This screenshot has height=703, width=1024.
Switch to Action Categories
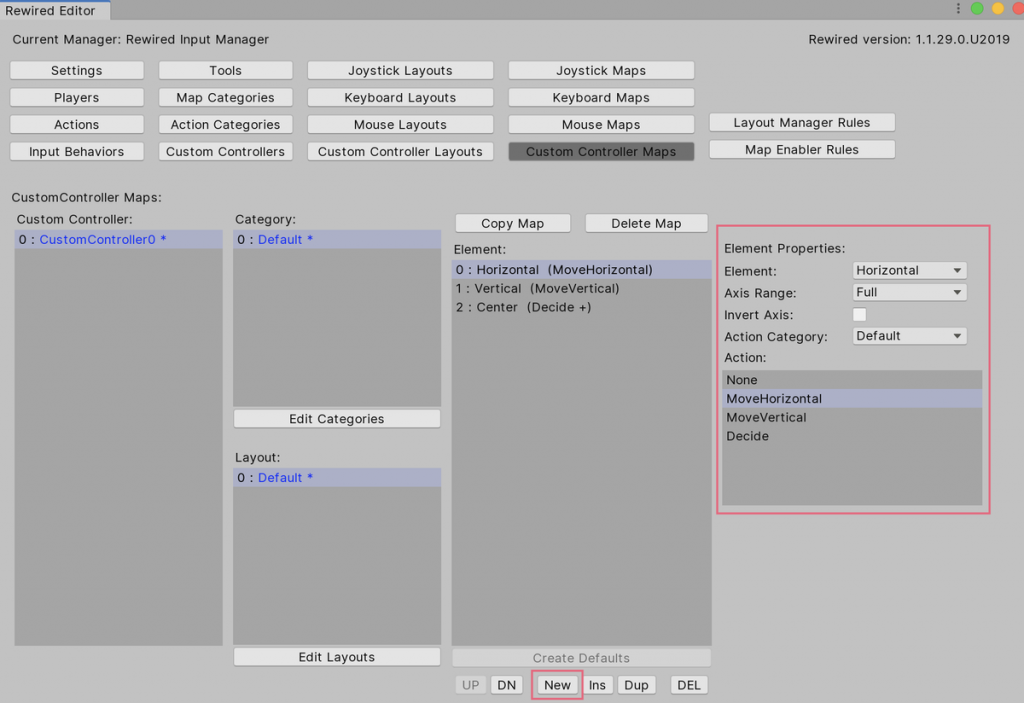(225, 124)
